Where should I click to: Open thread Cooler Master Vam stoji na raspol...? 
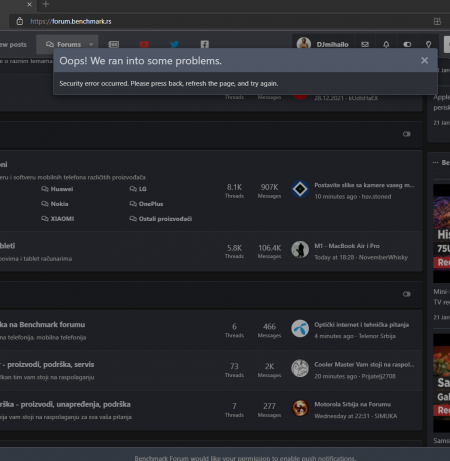(364, 364)
